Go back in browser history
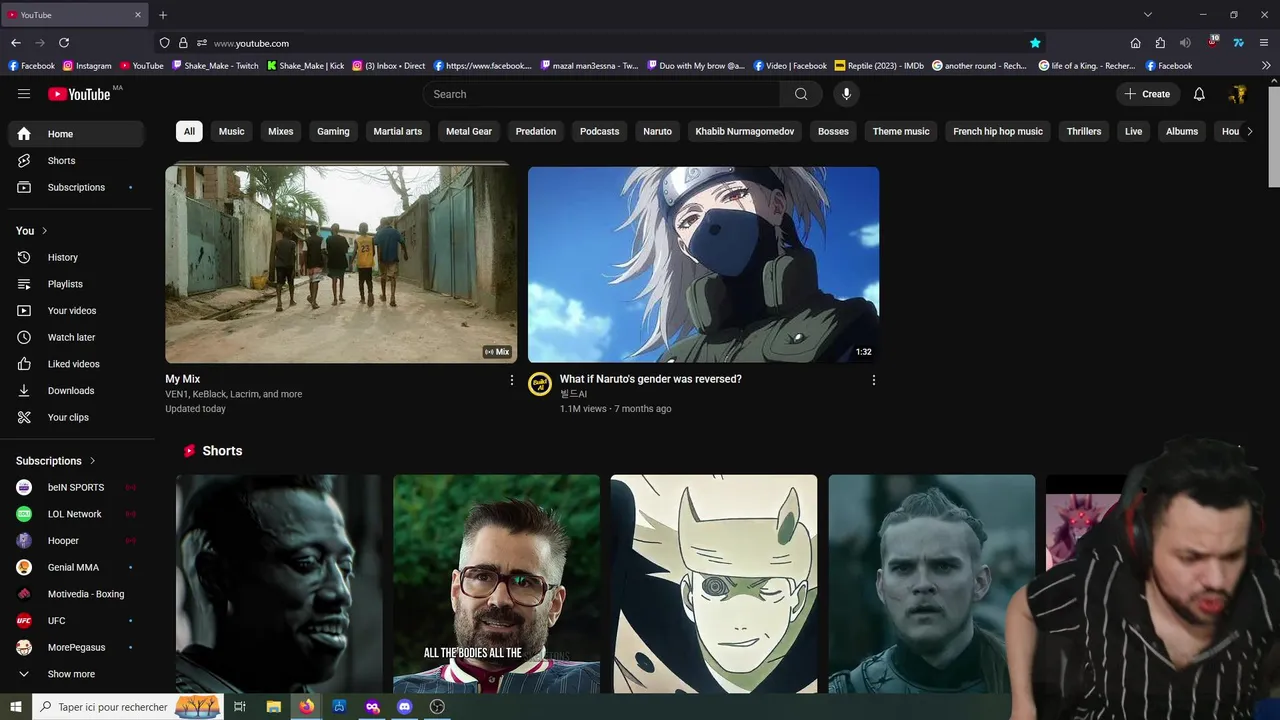The image size is (1280, 720). (16, 43)
